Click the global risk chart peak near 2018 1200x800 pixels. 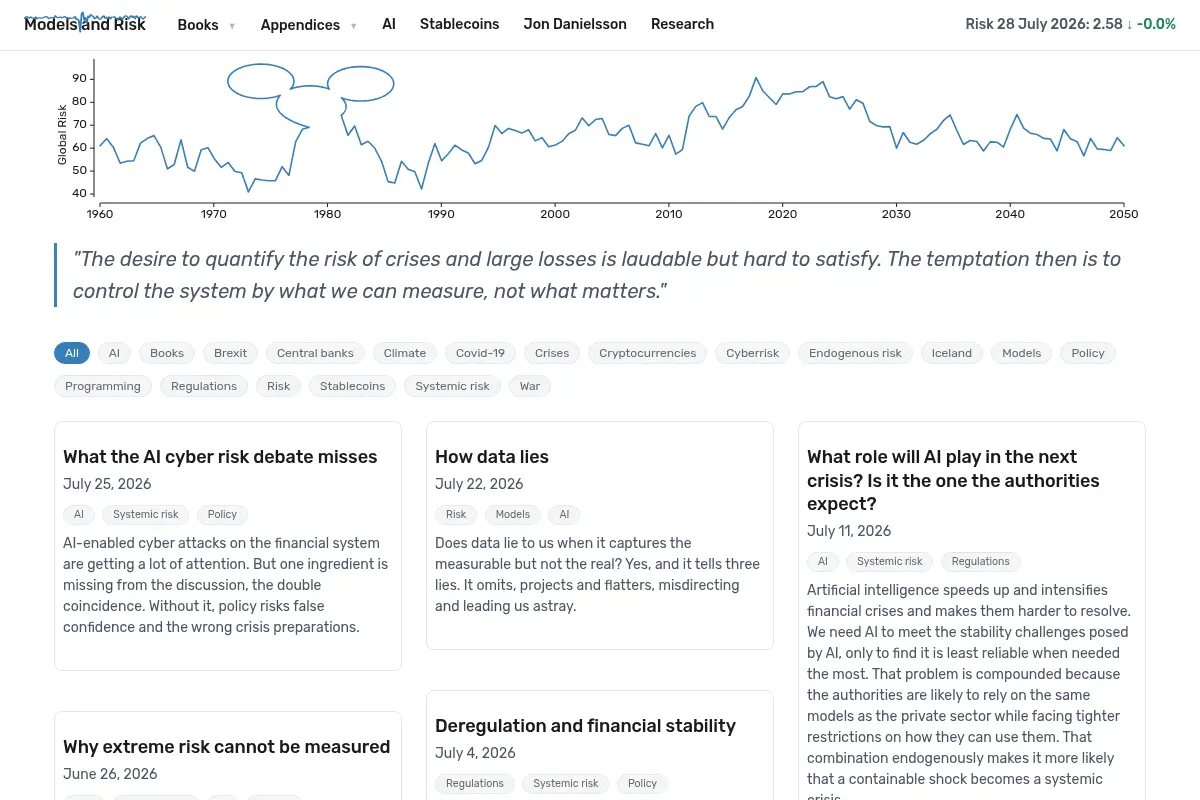pyautogui.click(x=756, y=78)
